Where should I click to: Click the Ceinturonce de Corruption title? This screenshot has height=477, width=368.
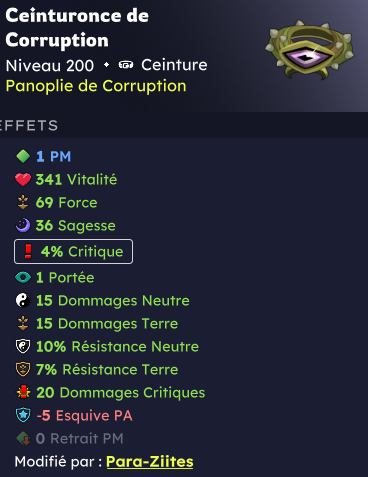[77, 28]
